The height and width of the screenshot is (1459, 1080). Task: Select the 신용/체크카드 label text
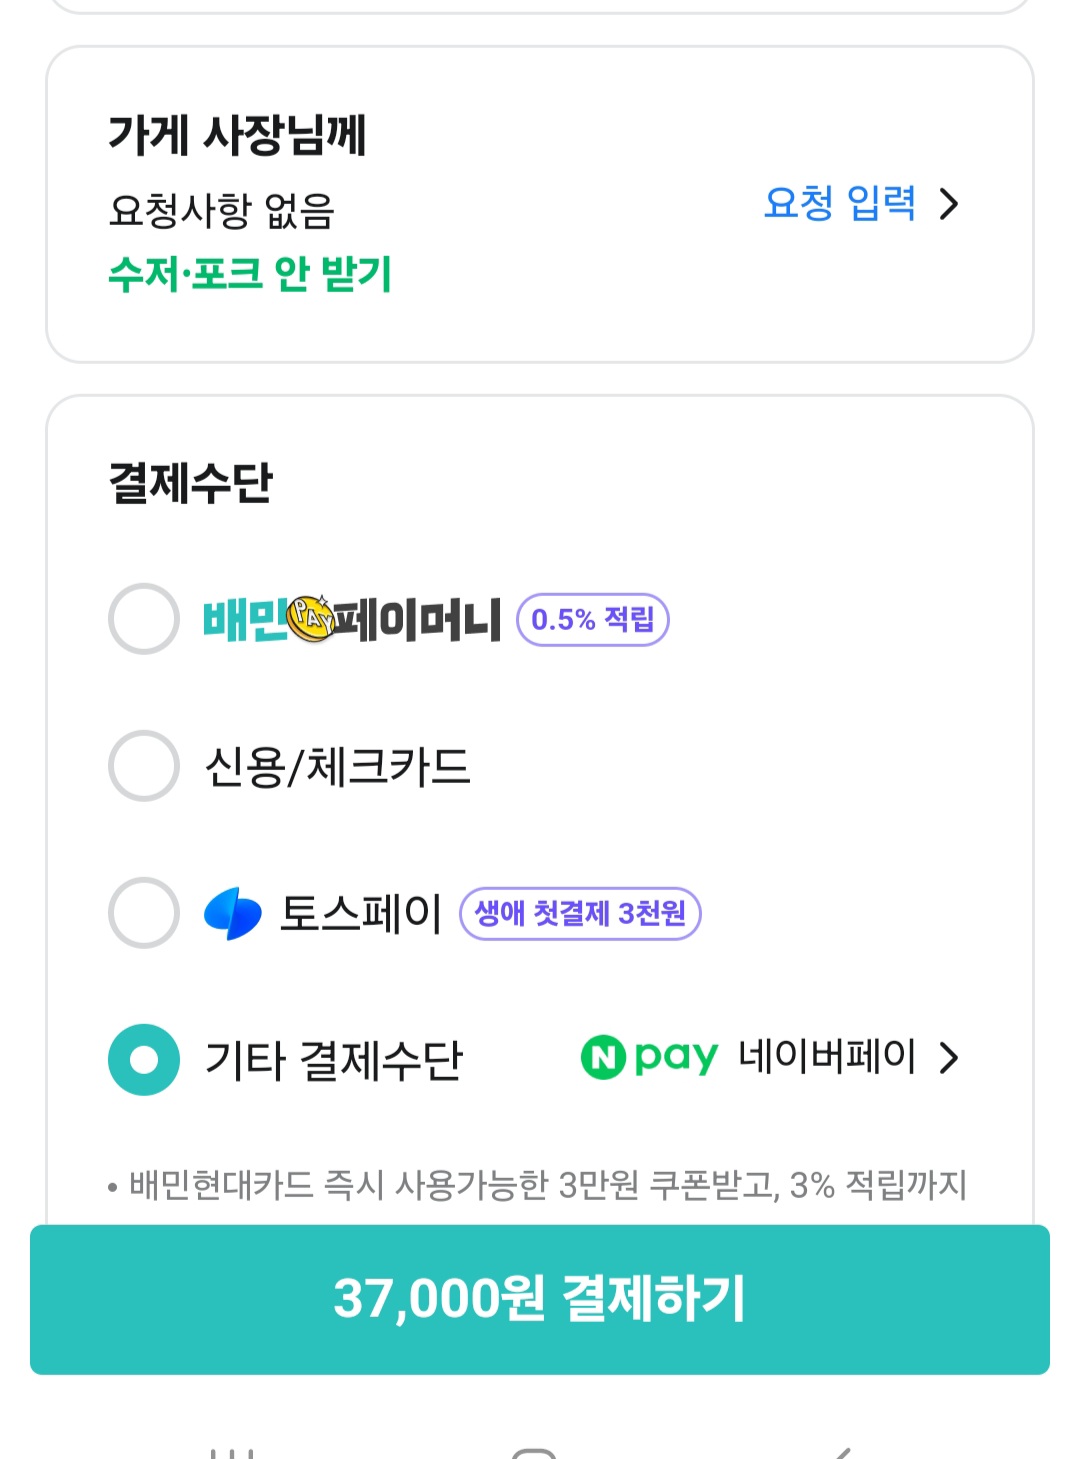point(337,767)
